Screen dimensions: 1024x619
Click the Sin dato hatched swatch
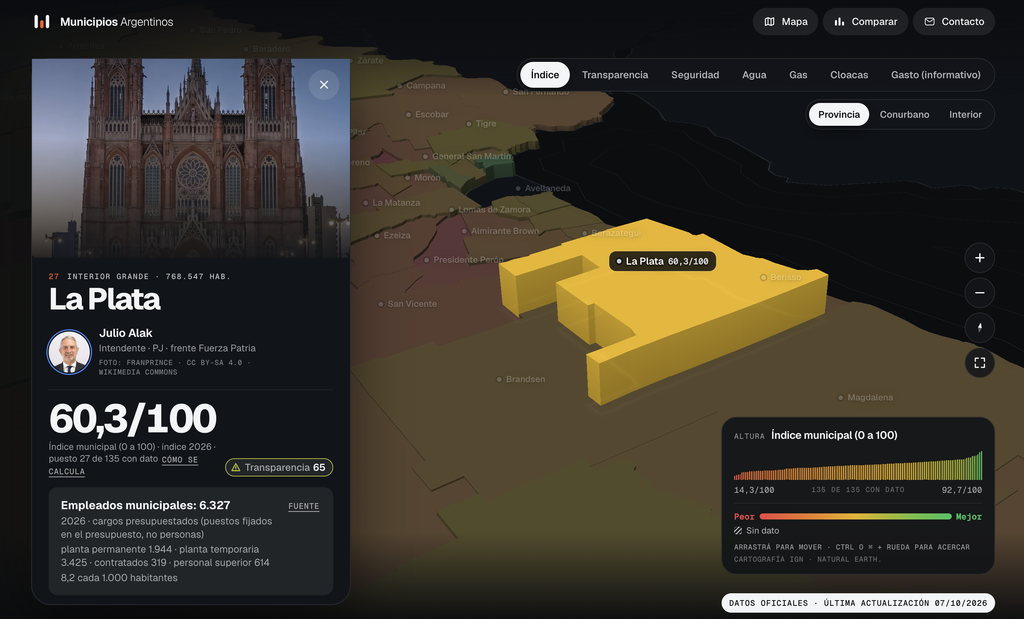click(738, 531)
